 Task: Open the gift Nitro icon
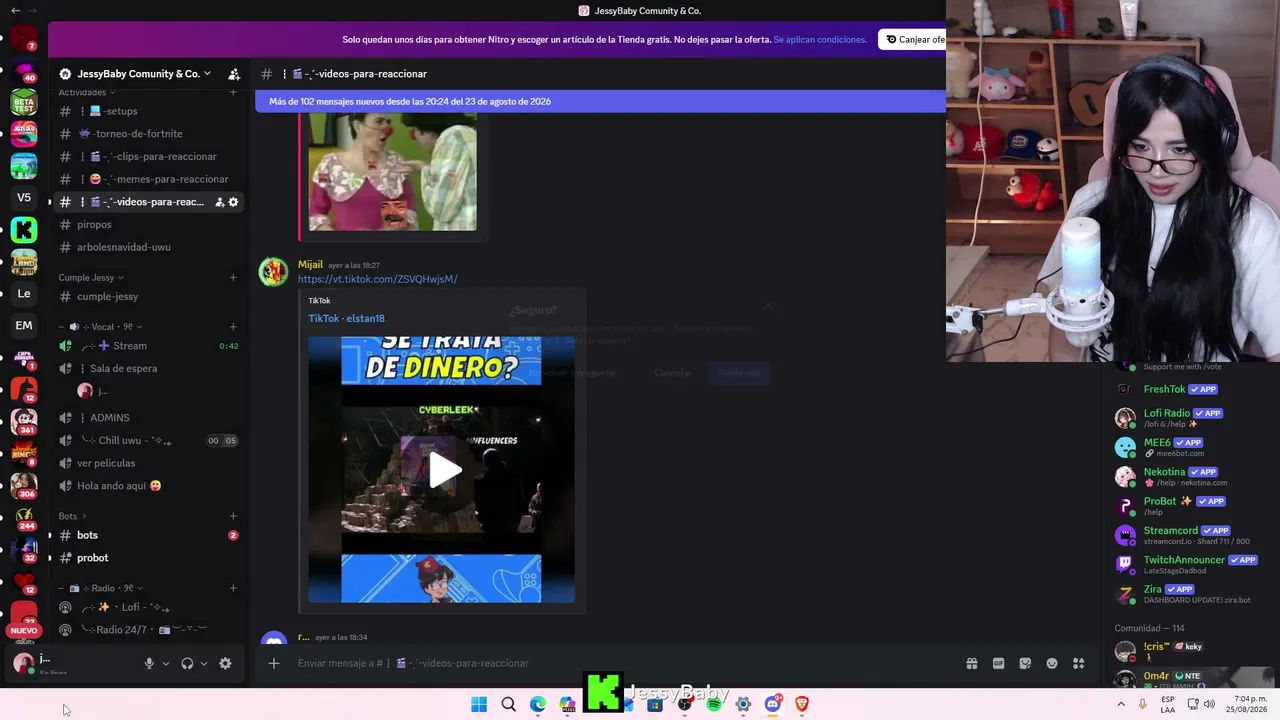(971, 663)
